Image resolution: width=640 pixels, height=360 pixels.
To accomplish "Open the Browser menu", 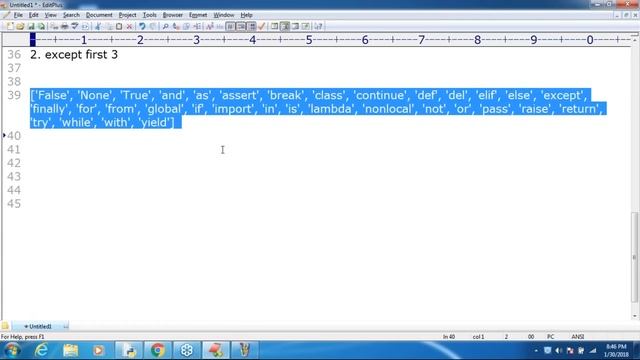I will (x=173, y=15).
